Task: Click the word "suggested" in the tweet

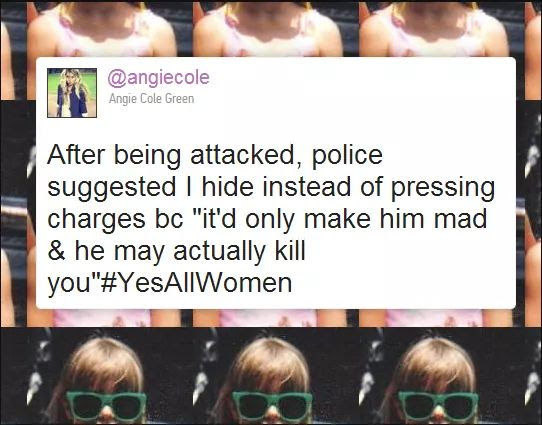Action: point(112,188)
